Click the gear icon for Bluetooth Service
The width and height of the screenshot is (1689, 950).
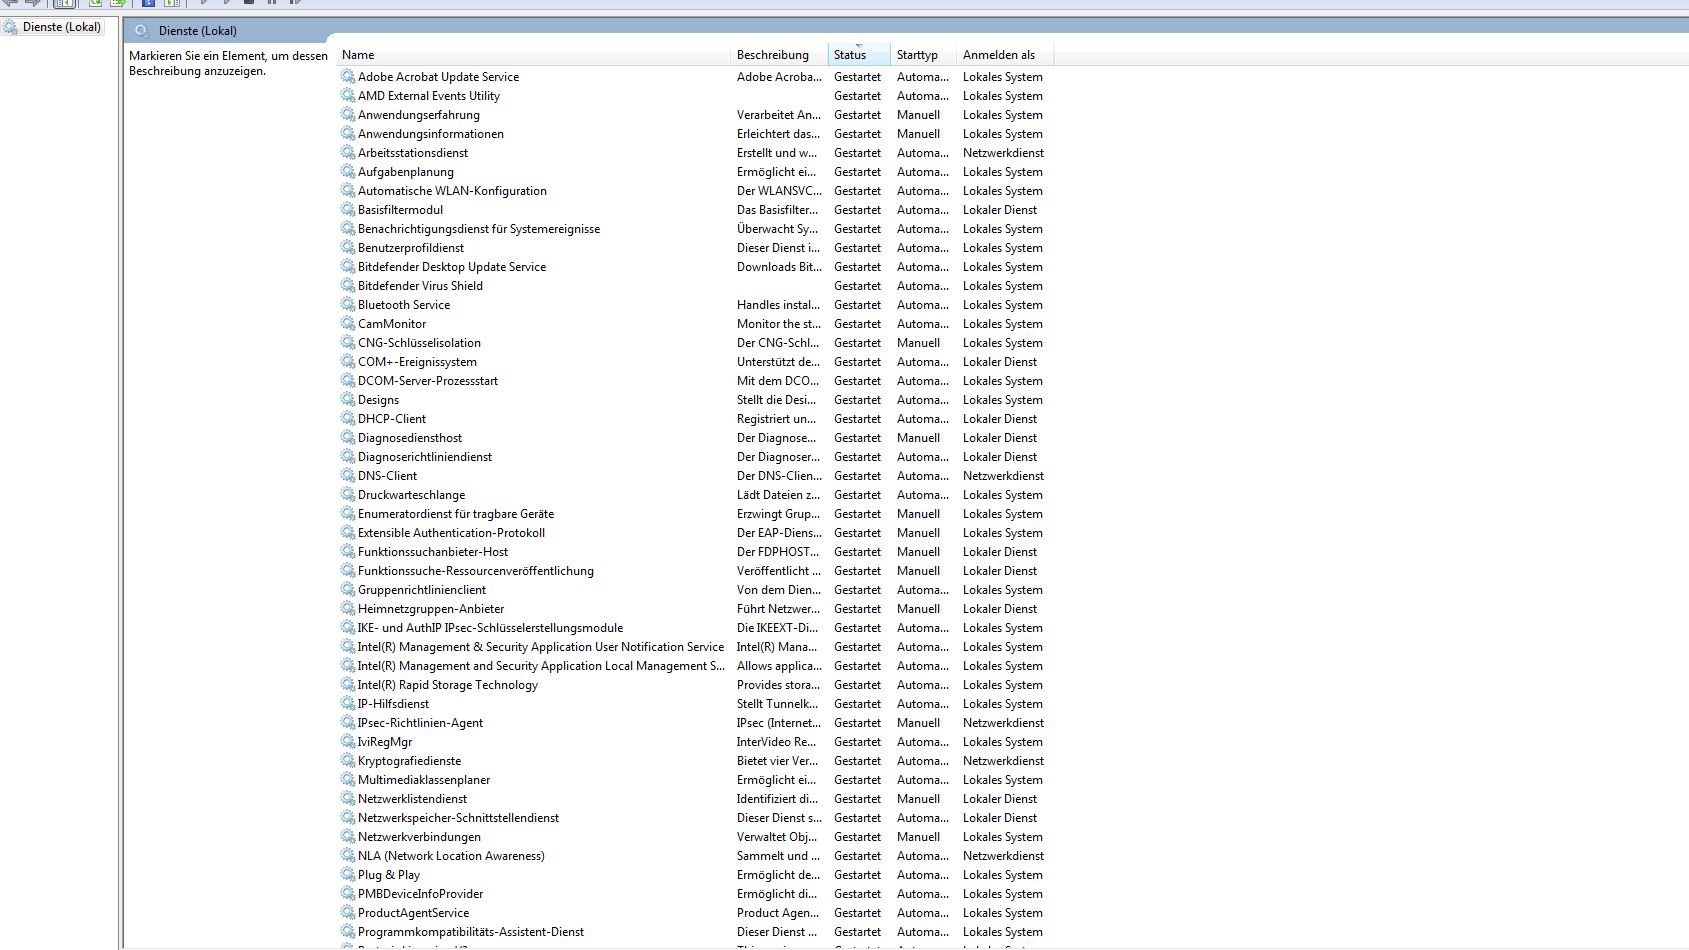click(x=348, y=305)
